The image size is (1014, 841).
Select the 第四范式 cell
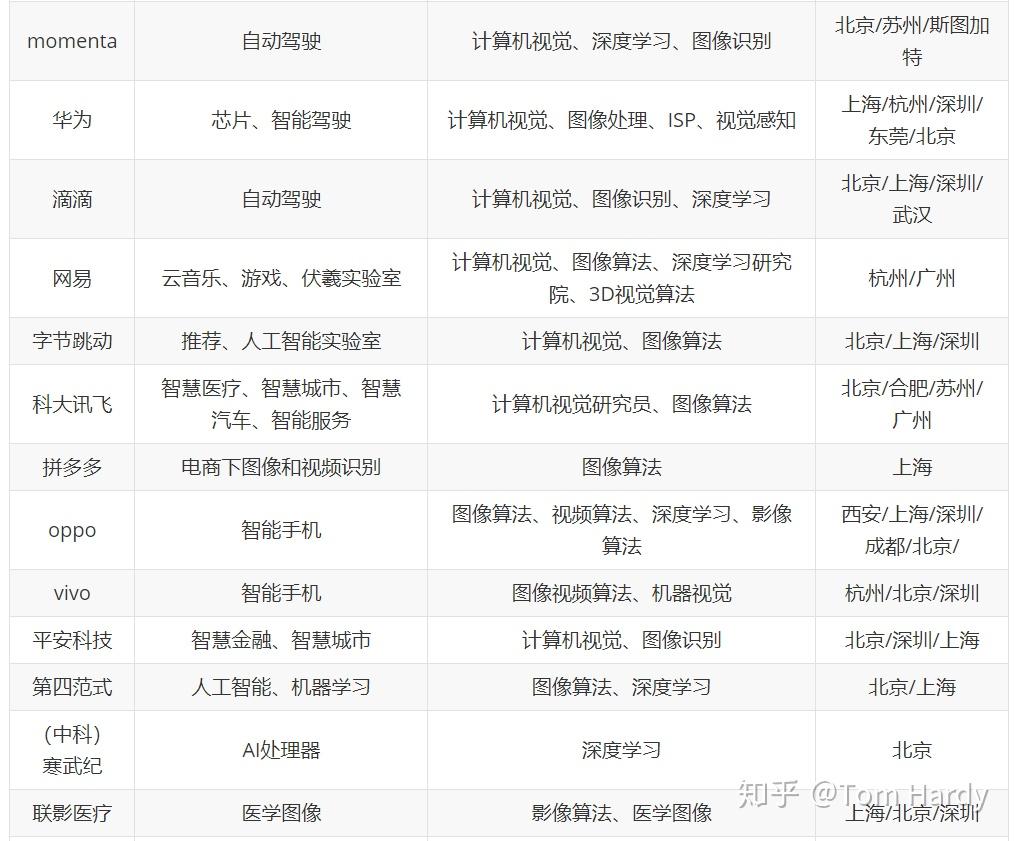click(72, 687)
